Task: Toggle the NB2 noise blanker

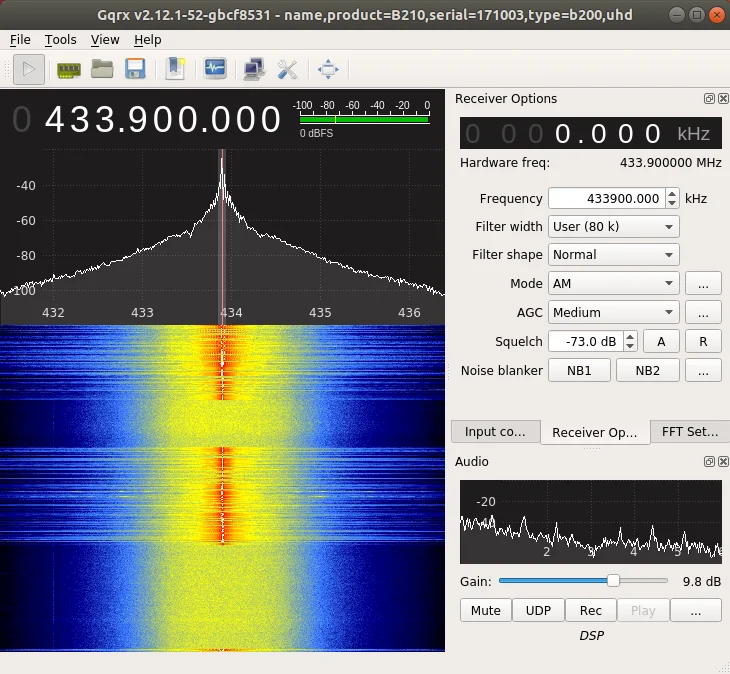Action: point(647,370)
